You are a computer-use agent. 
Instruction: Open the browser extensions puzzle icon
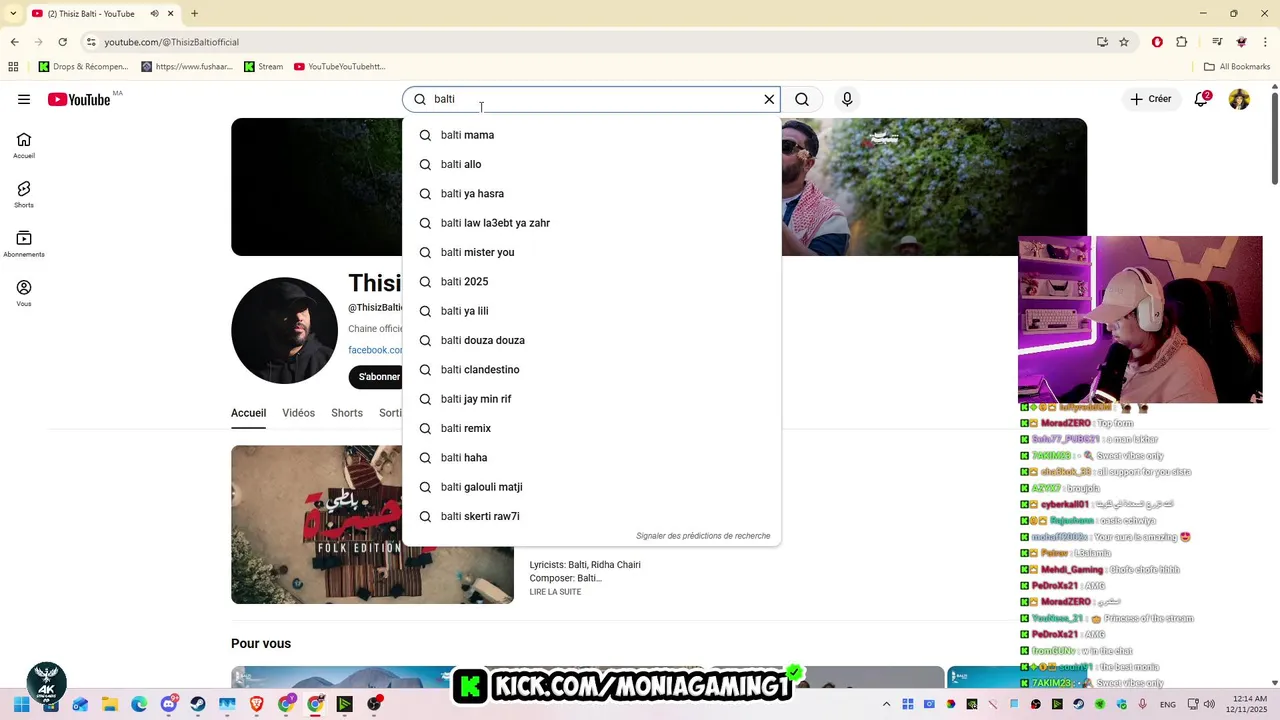[1182, 42]
